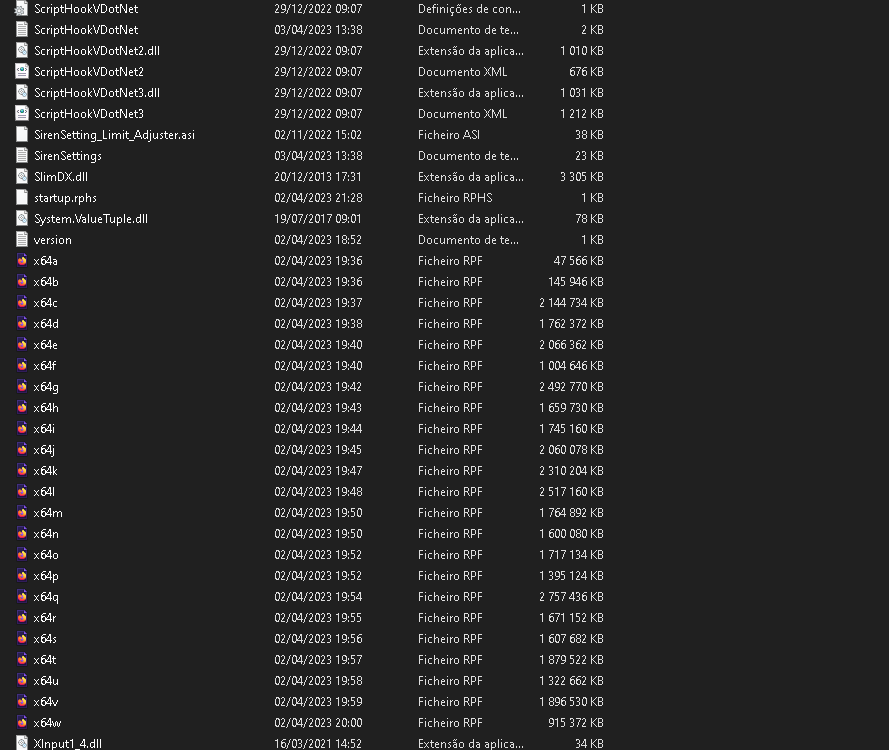This screenshot has width=889, height=750.
Task: Click the XInput1_4.dll file icon
Action: [22, 744]
